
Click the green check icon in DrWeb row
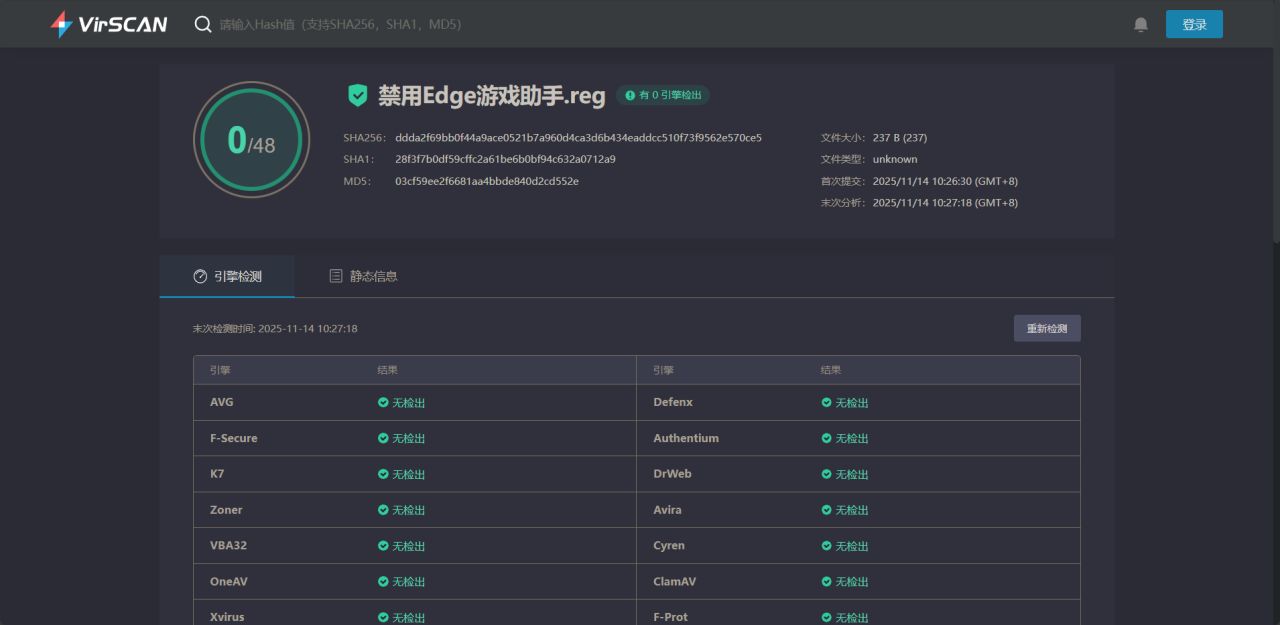click(x=827, y=474)
